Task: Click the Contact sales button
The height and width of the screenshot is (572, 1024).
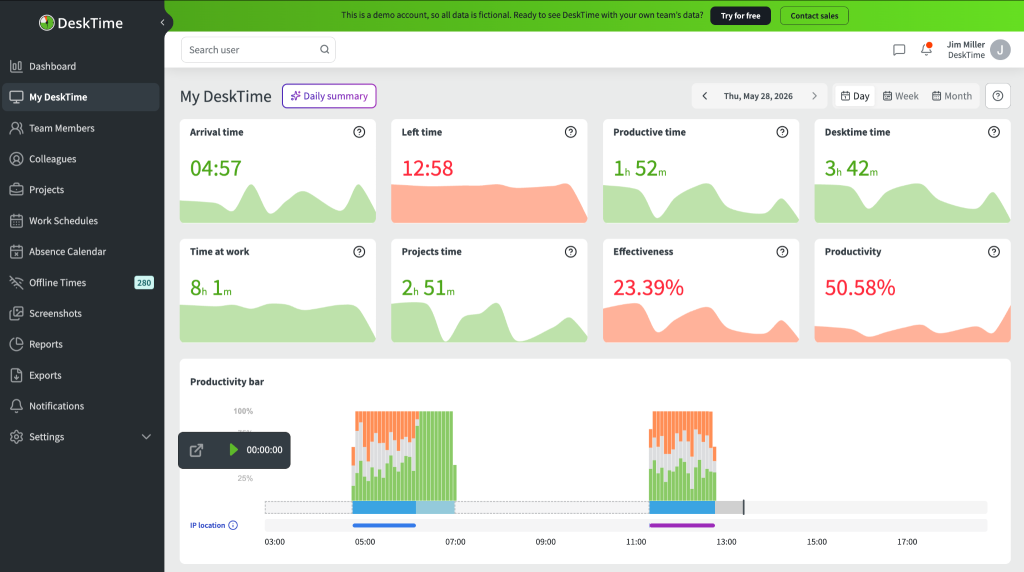Action: (x=814, y=16)
